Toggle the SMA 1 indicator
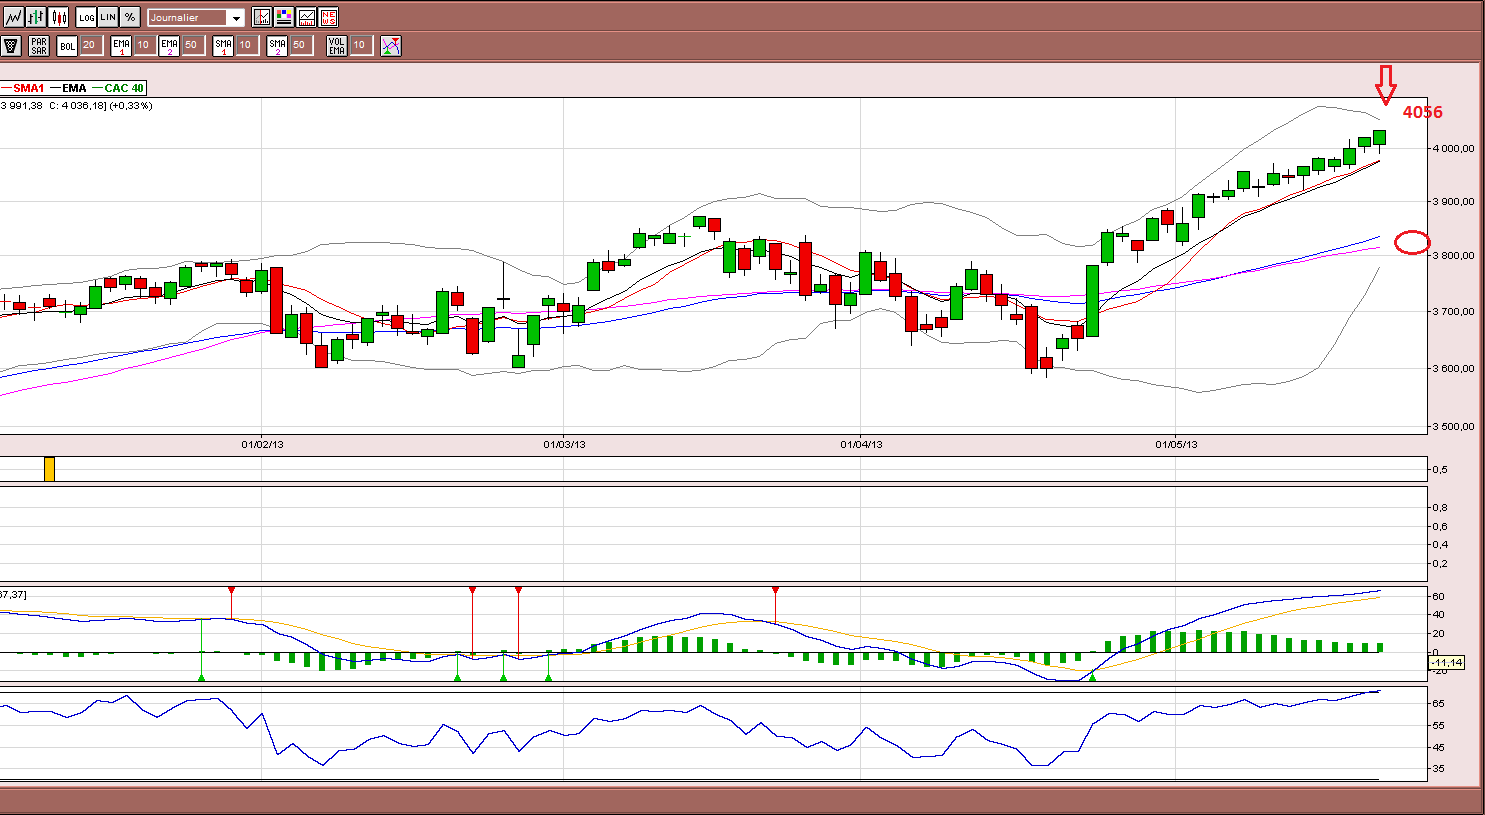 pos(223,46)
